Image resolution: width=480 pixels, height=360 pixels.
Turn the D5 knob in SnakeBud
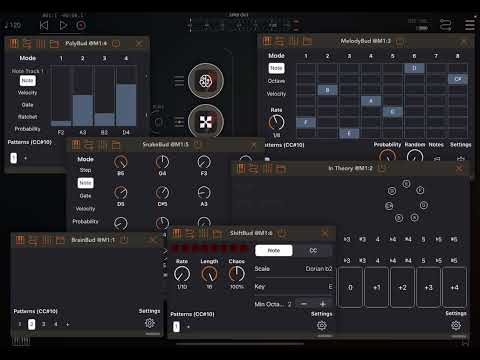pos(121,193)
